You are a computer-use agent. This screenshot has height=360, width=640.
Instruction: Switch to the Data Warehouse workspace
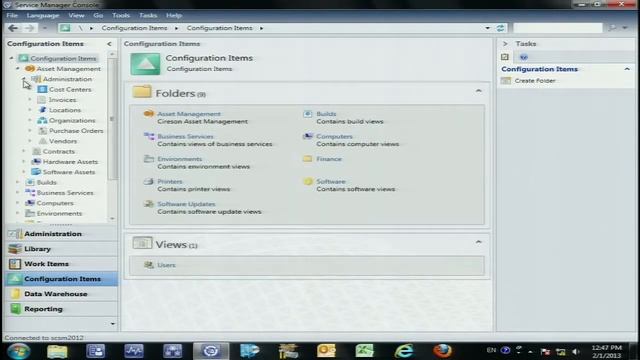(62, 294)
